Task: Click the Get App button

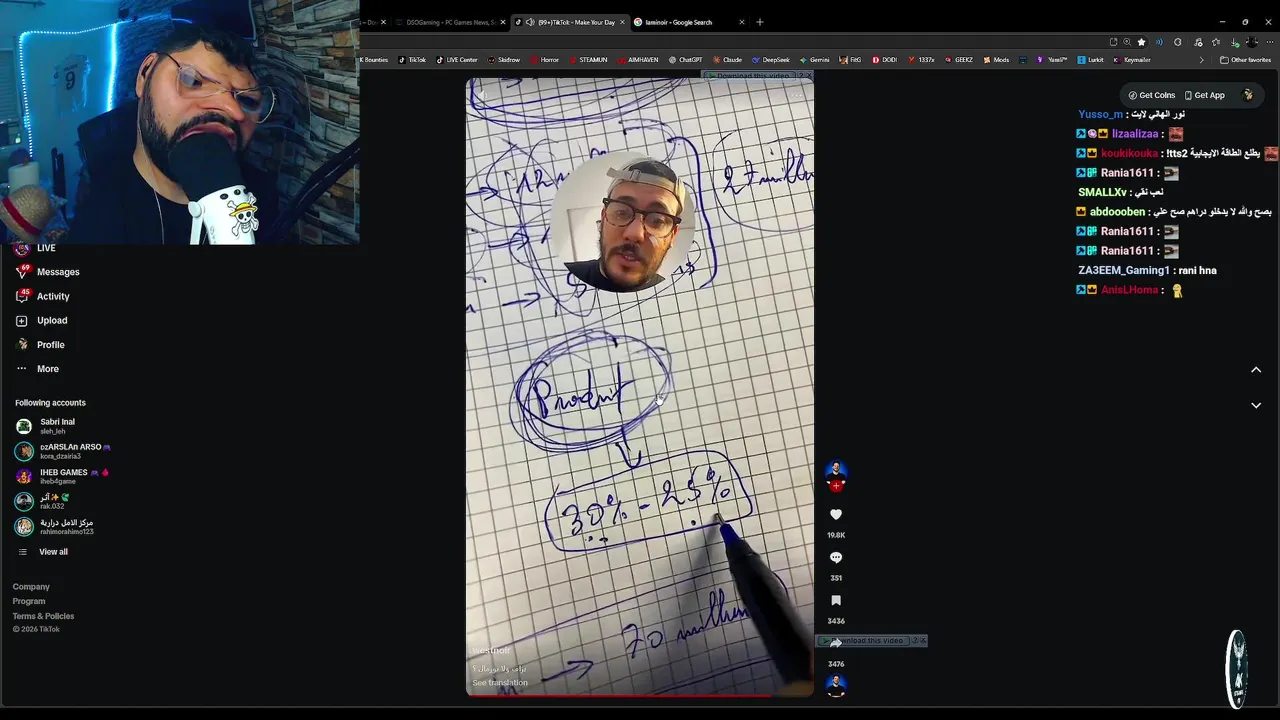Action: point(1204,95)
